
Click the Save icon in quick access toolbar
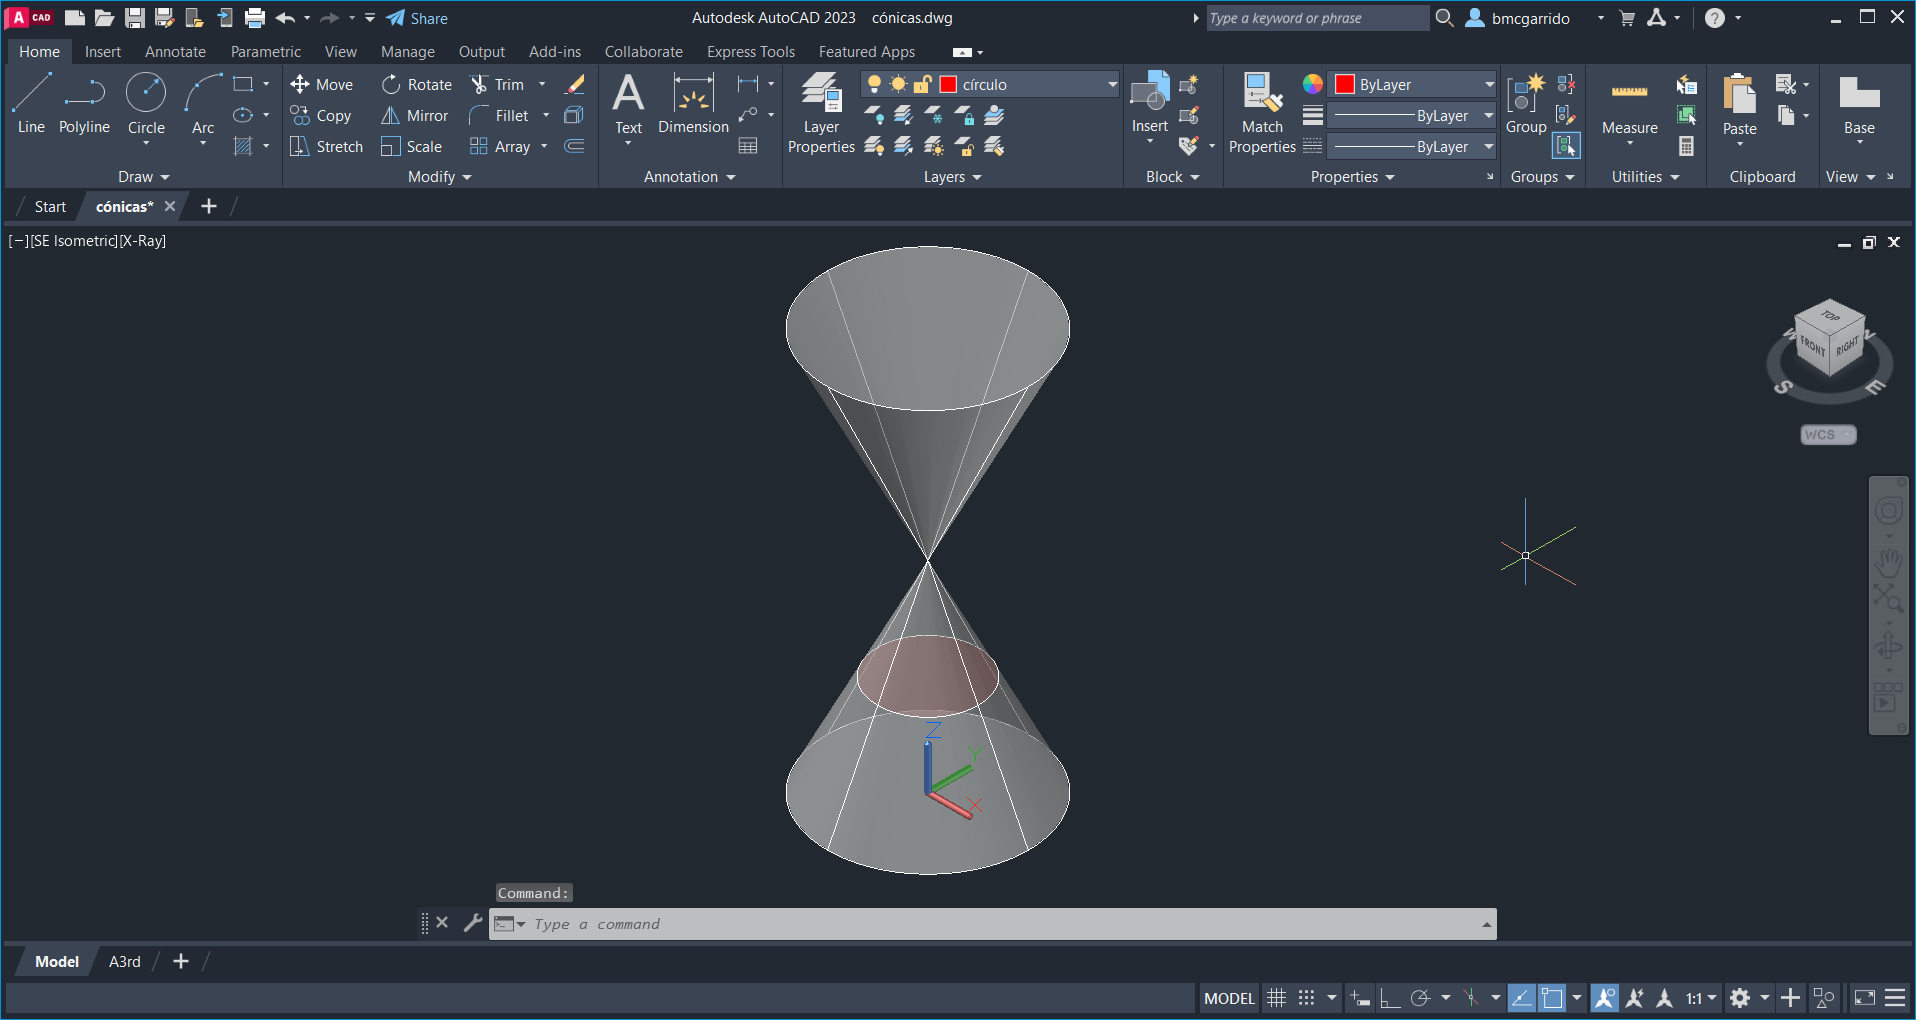tap(135, 18)
